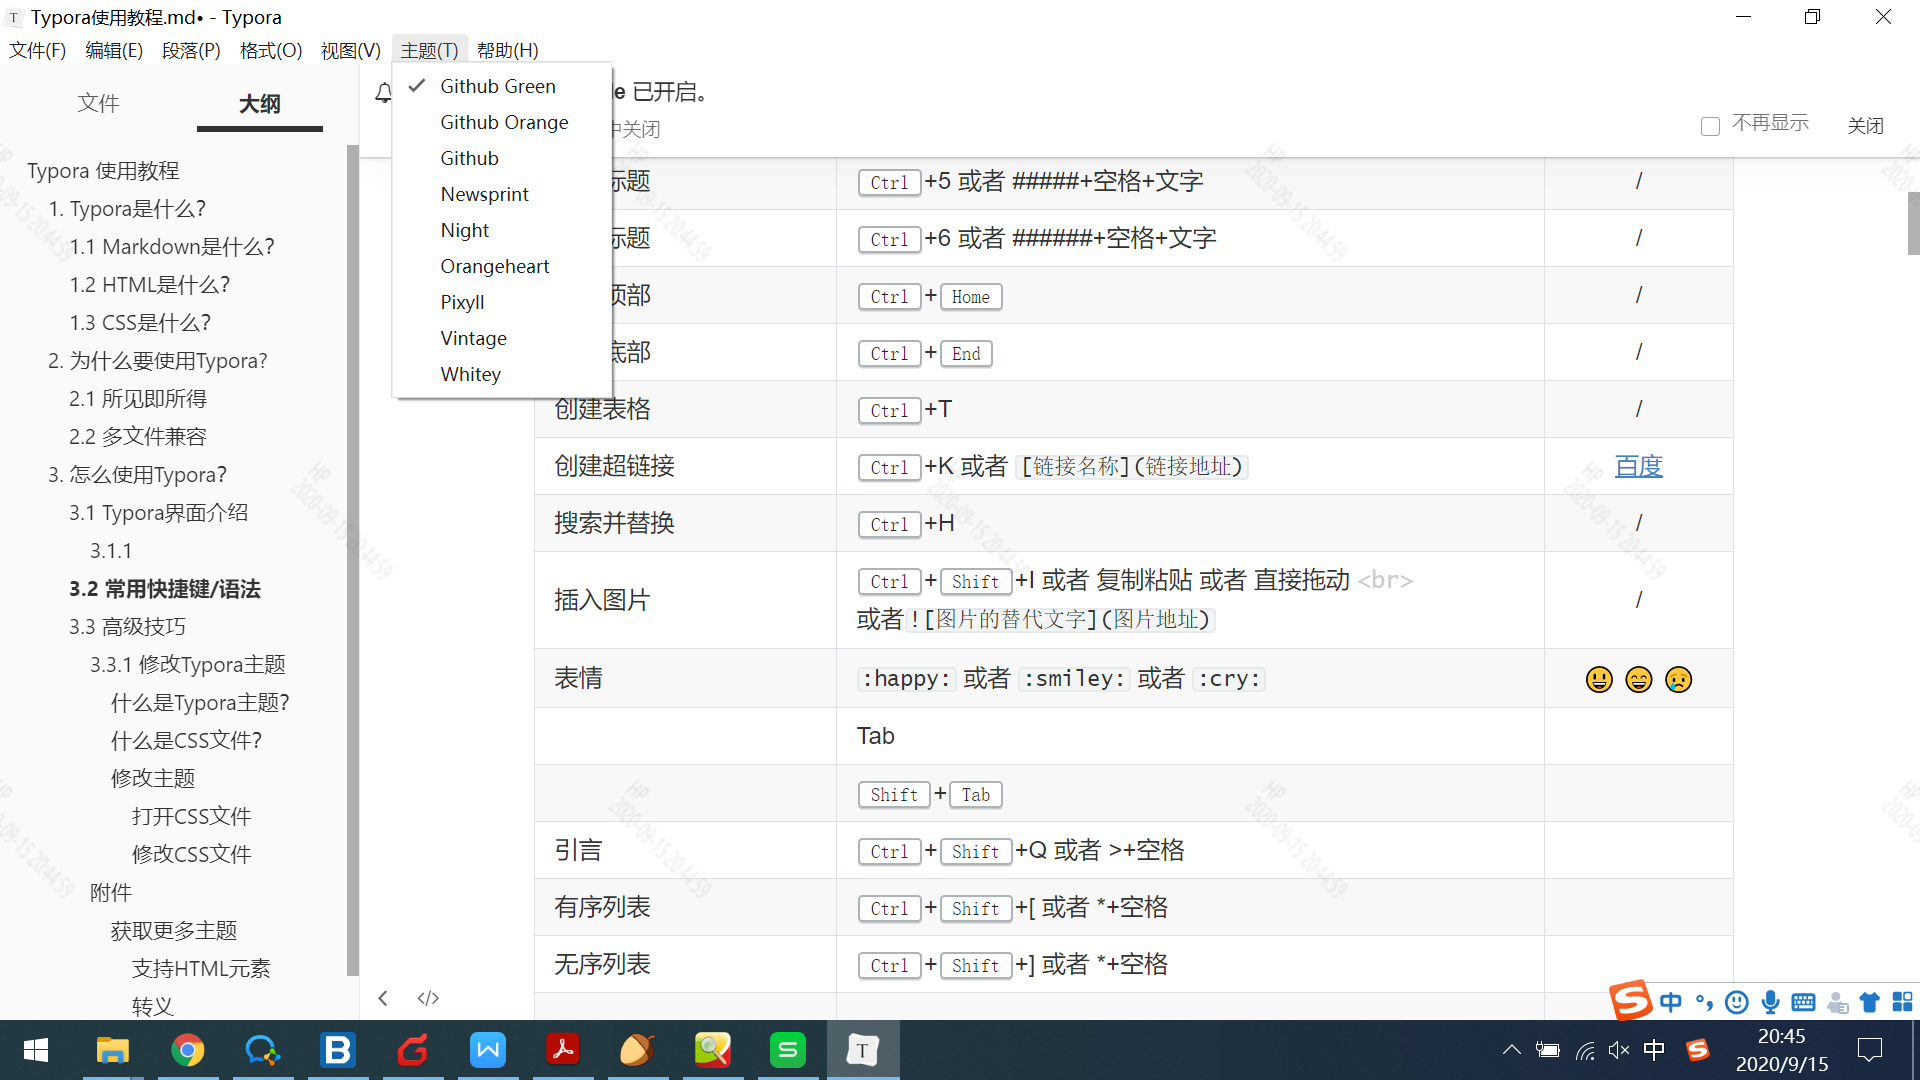Image resolution: width=1920 pixels, height=1080 pixels.
Task: Click the outline sidebar scrollbar
Action: (352, 560)
